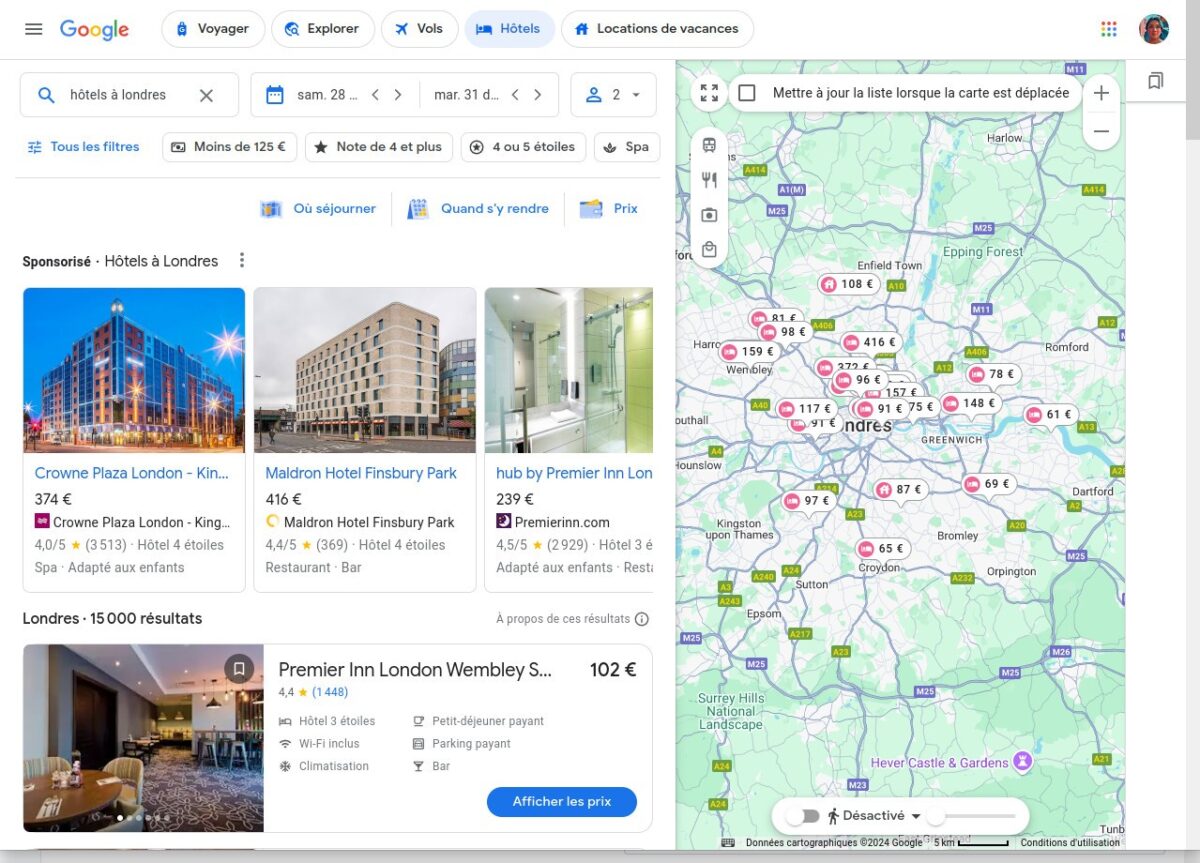
Task: Open Tous les filtres panel
Action: [83, 147]
